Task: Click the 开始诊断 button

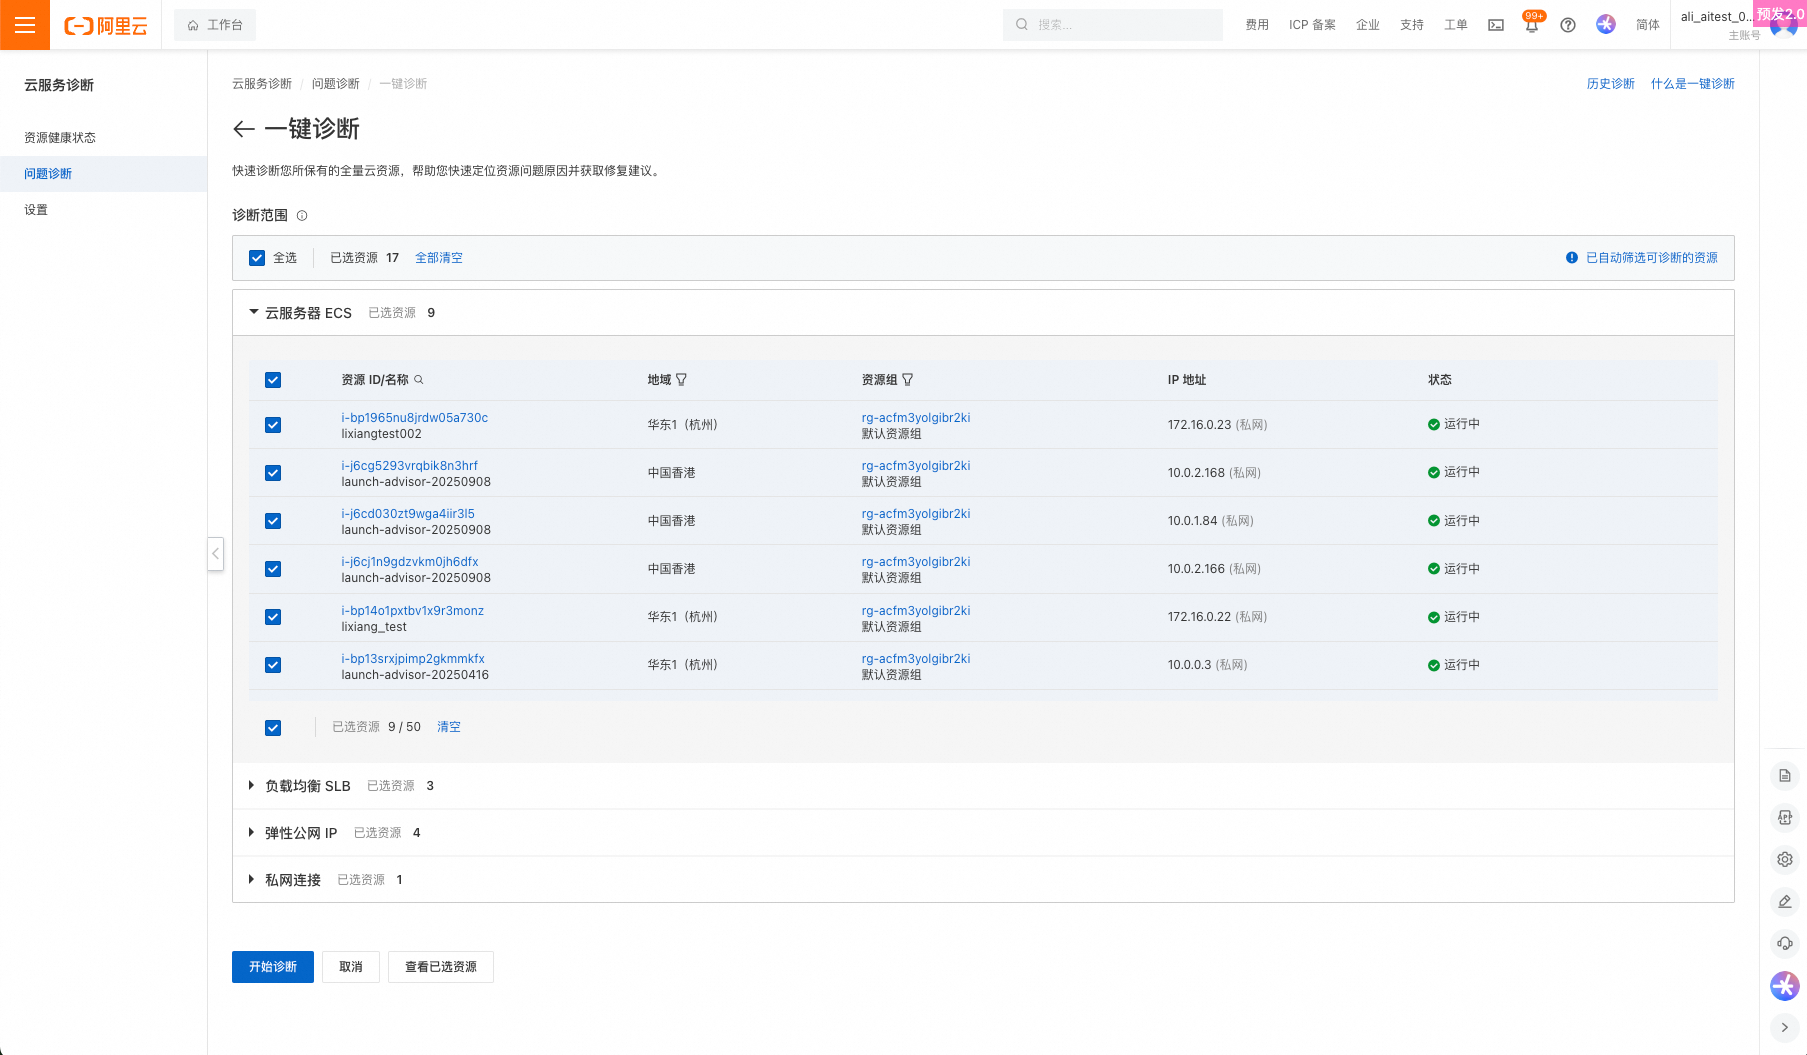Action: 273,967
